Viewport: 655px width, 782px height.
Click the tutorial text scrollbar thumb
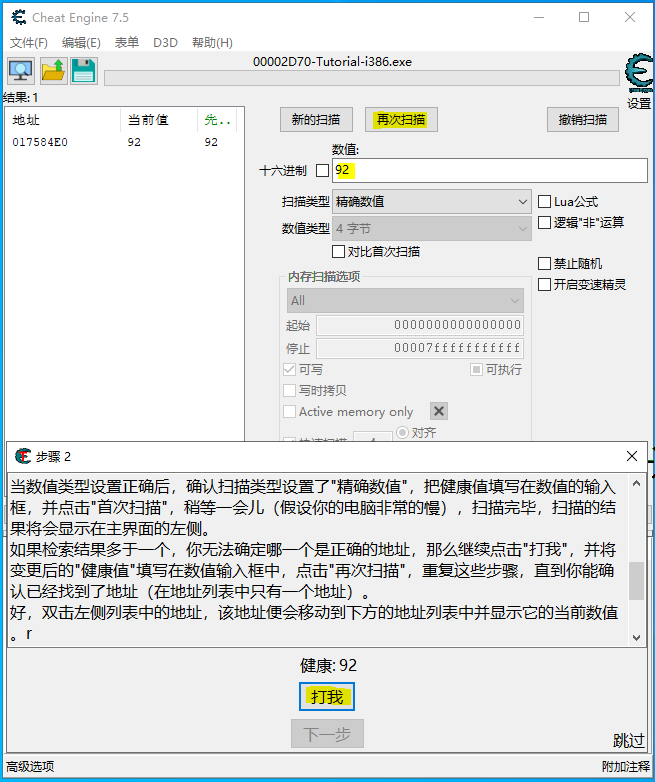(x=636, y=581)
